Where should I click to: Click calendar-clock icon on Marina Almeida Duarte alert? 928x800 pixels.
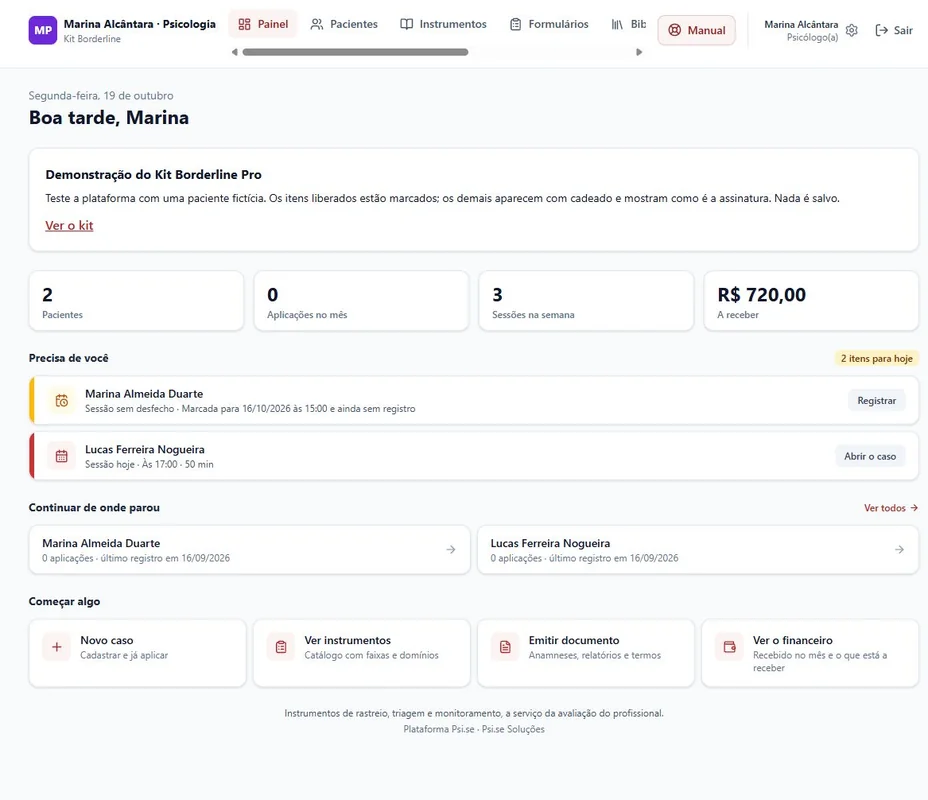(62, 401)
